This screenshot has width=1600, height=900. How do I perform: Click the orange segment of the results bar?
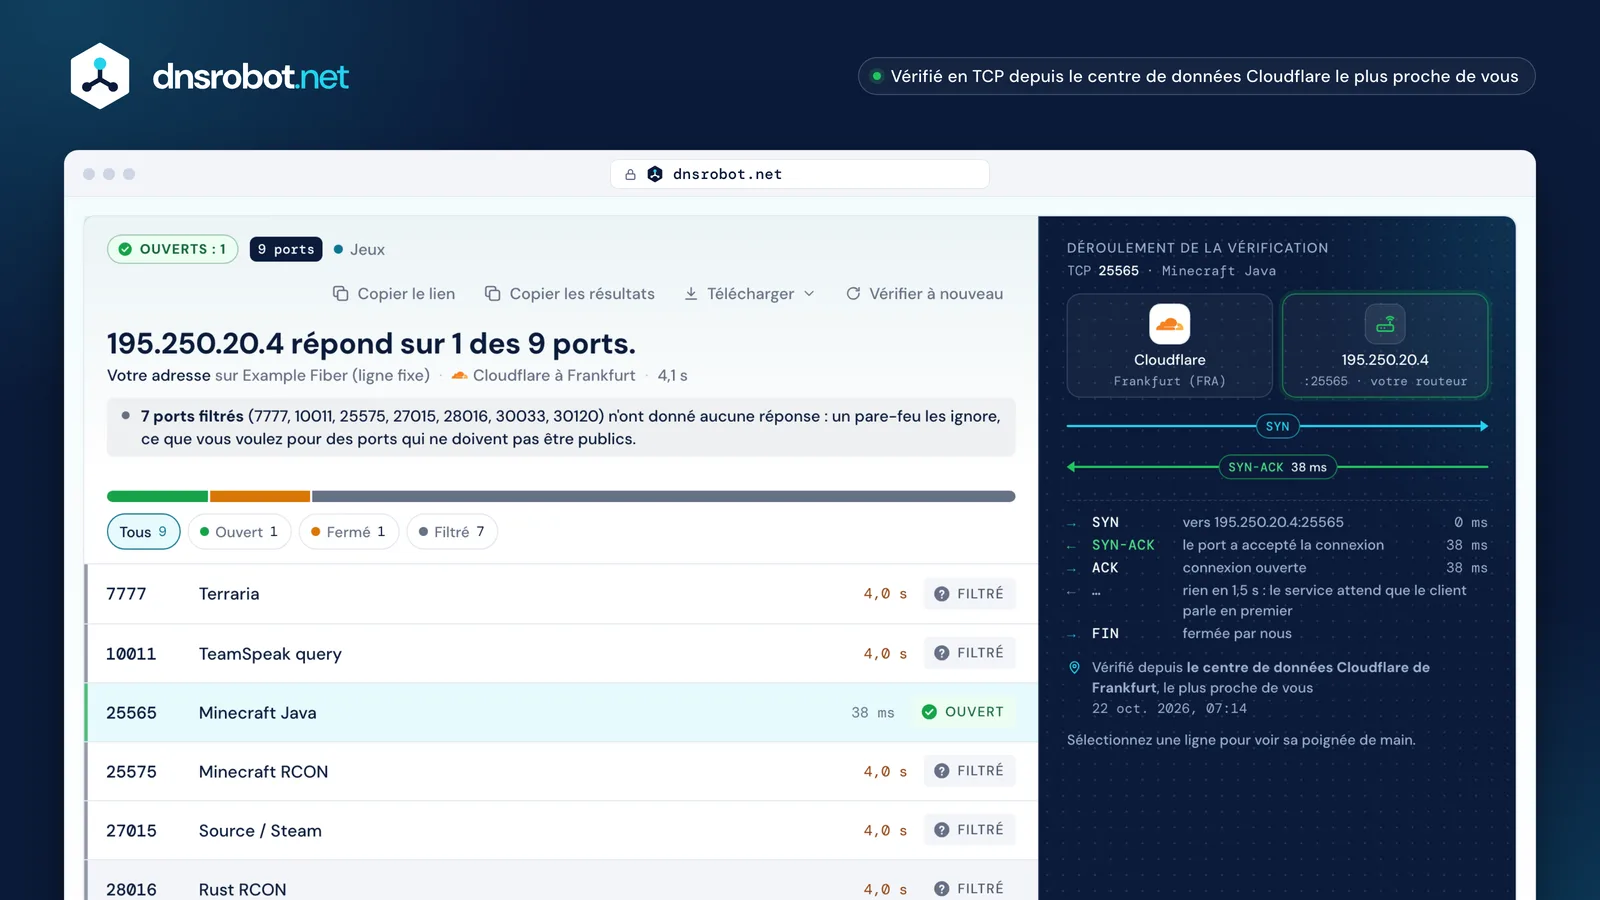[x=260, y=496]
